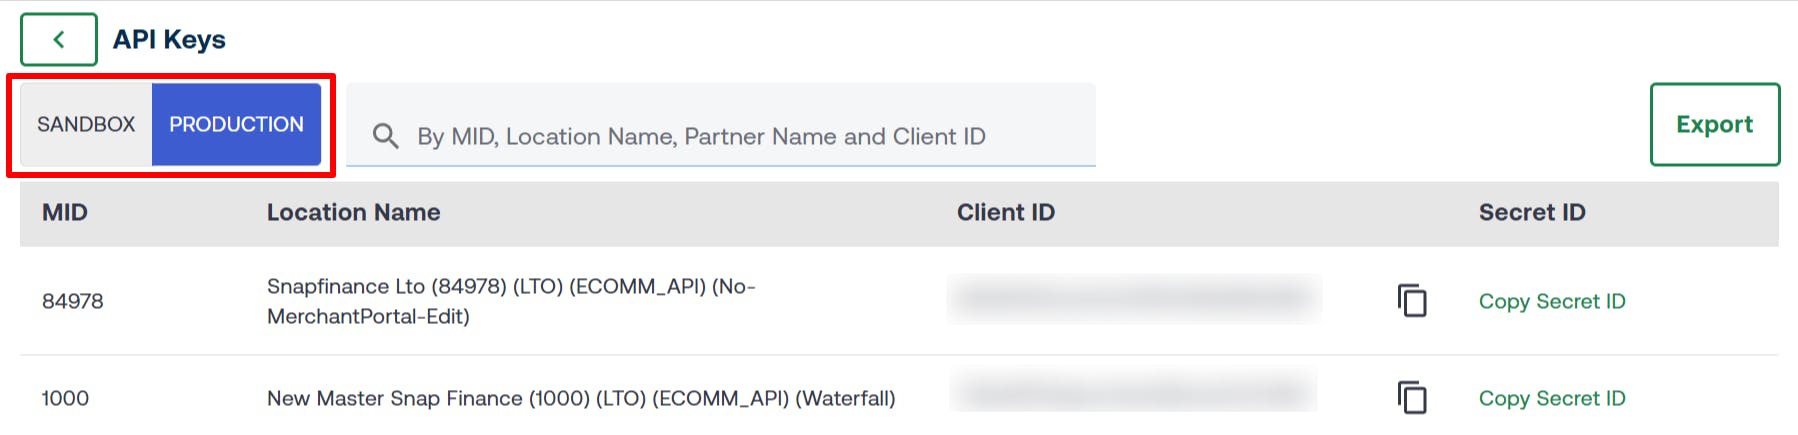Focus the MID, Location Name search field
The image size is (1798, 435).
tap(720, 136)
